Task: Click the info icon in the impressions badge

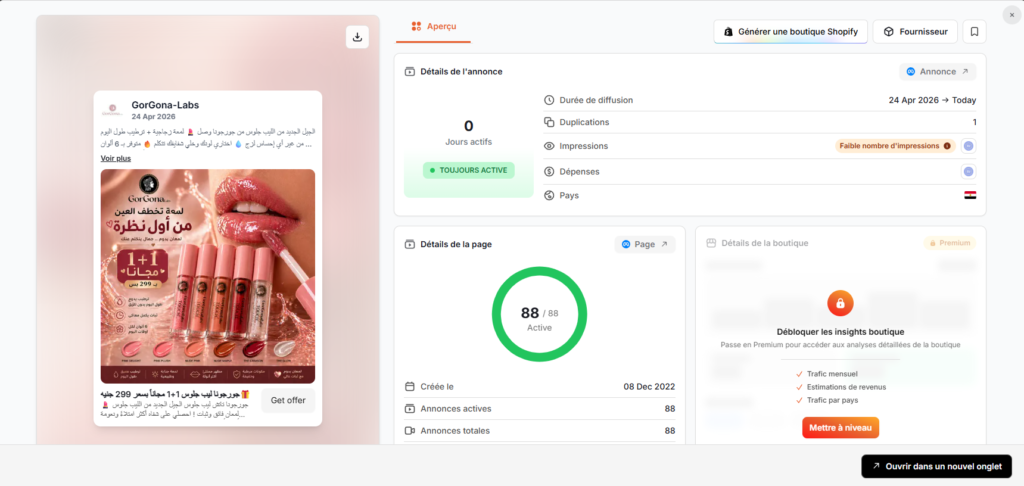Action: pyautogui.click(x=947, y=146)
